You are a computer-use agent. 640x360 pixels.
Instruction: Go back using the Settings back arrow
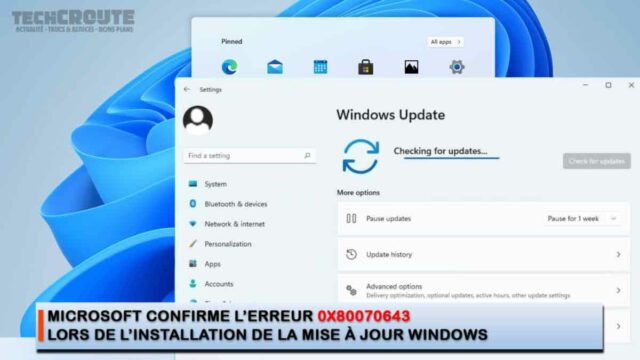[x=187, y=89]
